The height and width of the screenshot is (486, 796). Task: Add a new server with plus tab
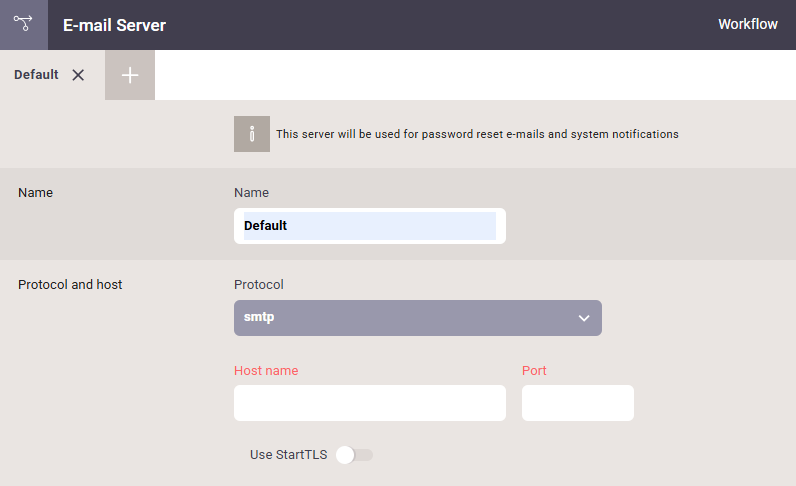[x=130, y=75]
